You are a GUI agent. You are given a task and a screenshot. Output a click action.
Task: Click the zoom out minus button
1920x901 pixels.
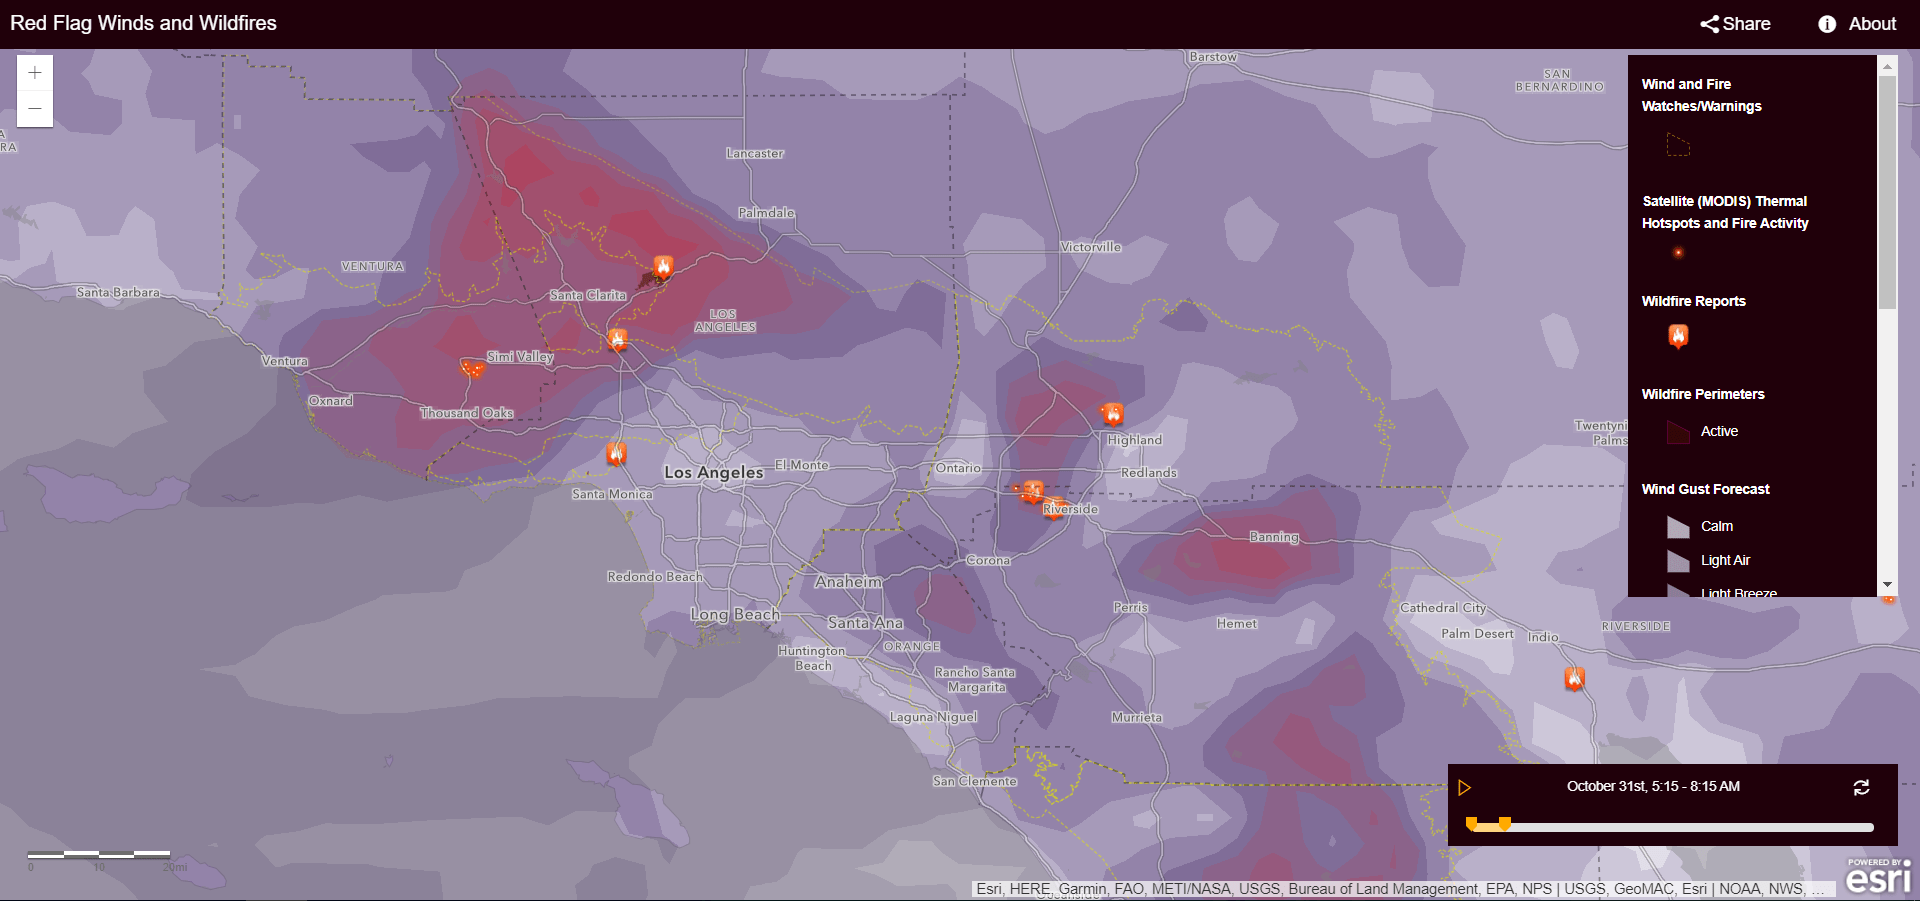coord(35,108)
